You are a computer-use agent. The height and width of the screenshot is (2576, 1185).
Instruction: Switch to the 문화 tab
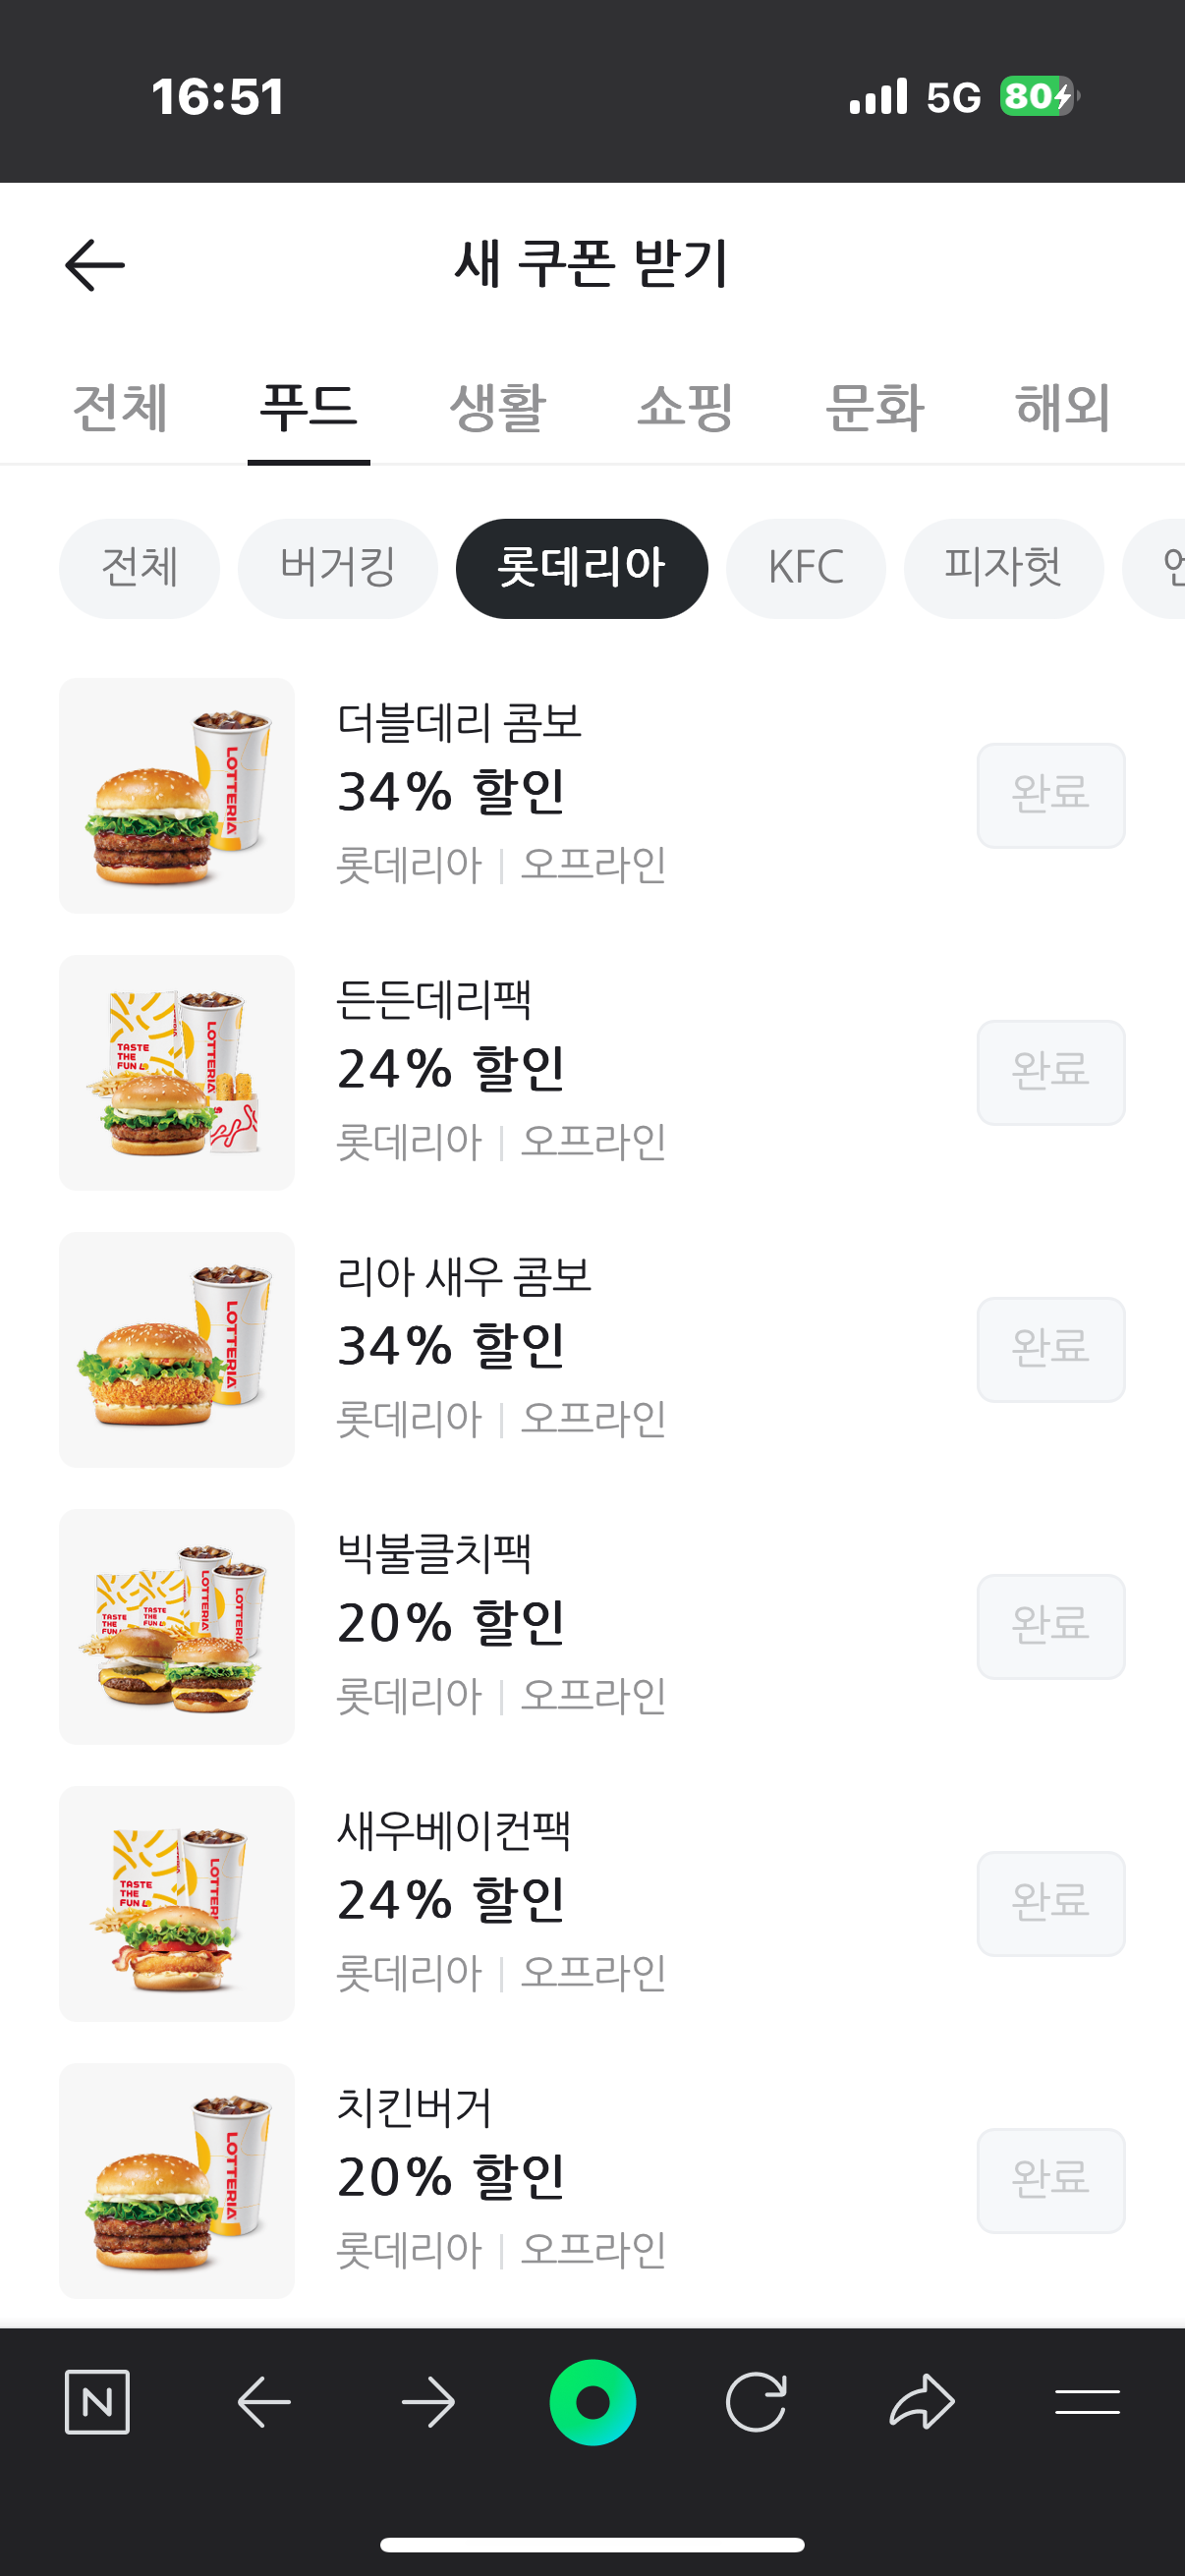point(874,408)
